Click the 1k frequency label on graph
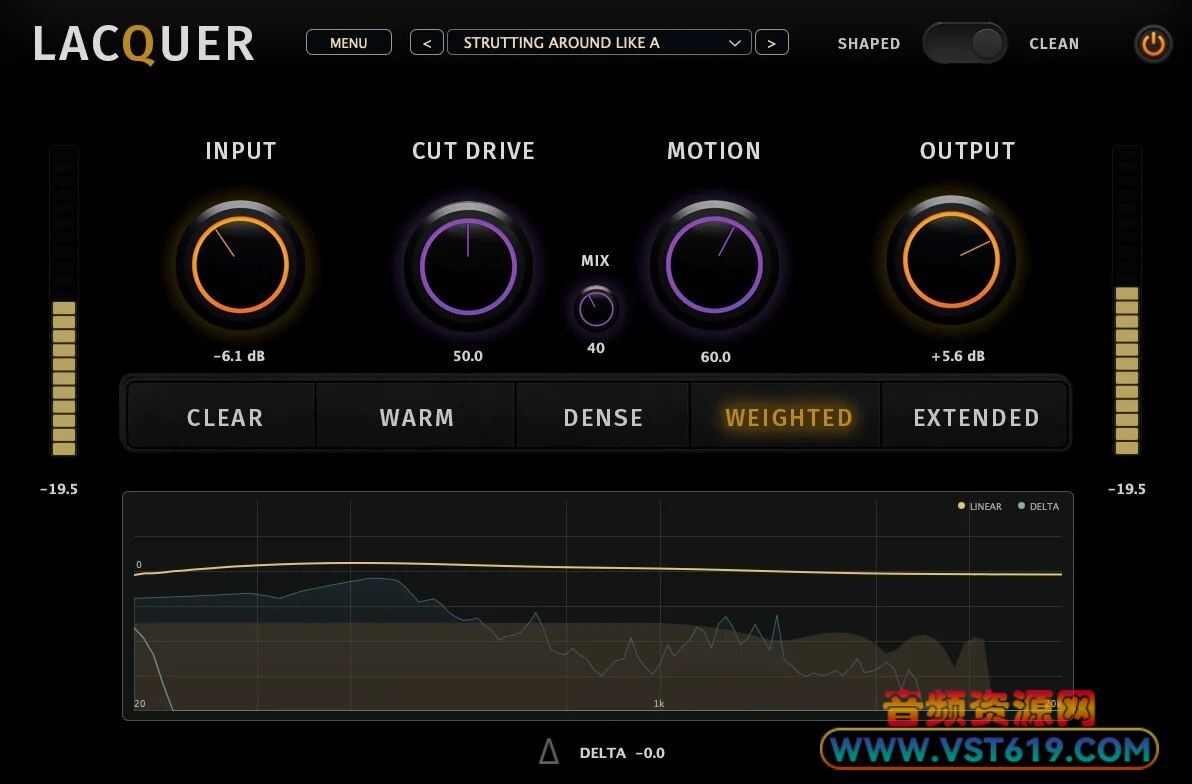Image resolution: width=1192 pixels, height=784 pixels. (x=659, y=703)
